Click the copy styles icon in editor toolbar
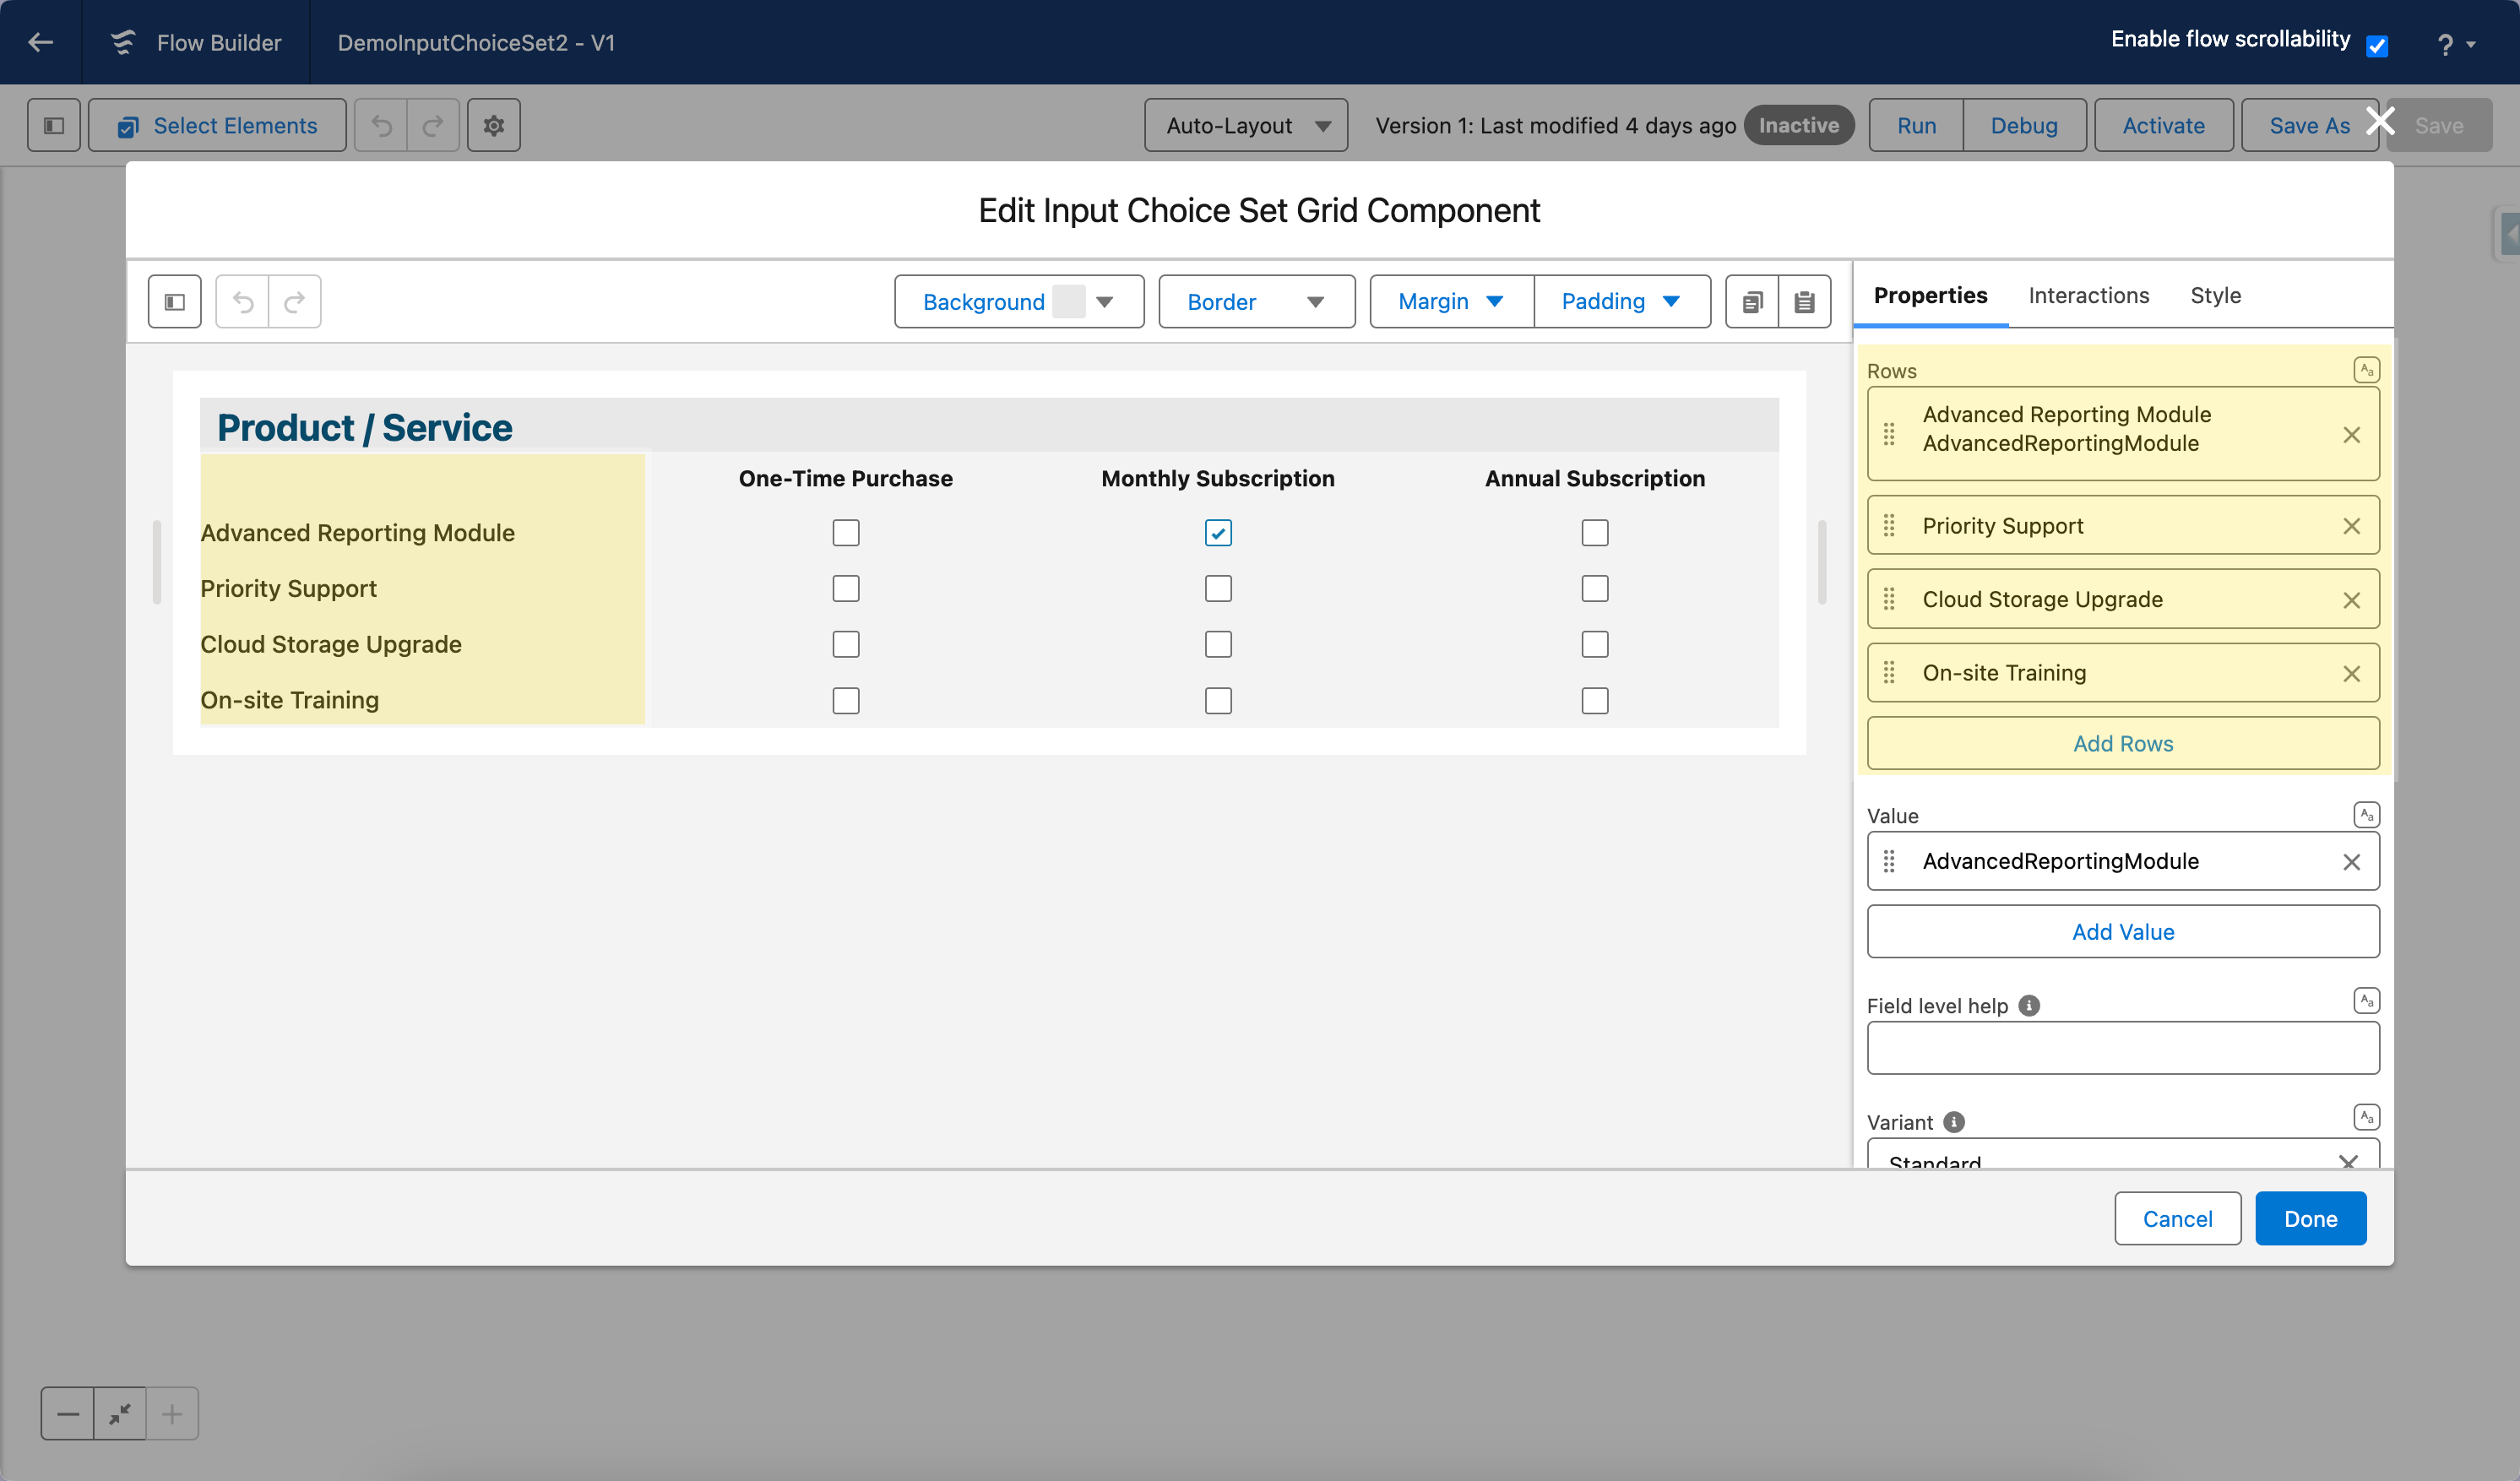Screen dimensions: 2520x1481 point(1752,302)
